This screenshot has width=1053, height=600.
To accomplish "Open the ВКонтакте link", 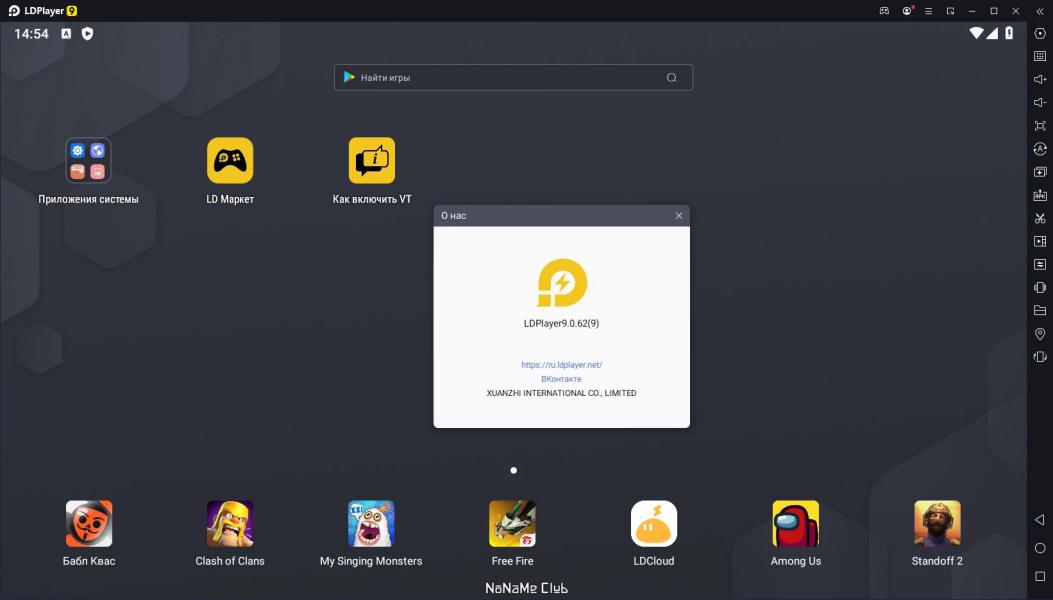I will point(561,379).
